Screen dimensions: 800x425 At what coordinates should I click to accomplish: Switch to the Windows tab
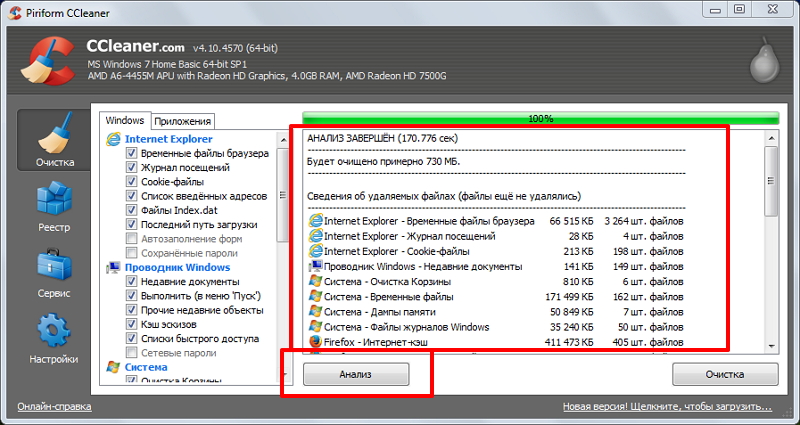[124, 120]
